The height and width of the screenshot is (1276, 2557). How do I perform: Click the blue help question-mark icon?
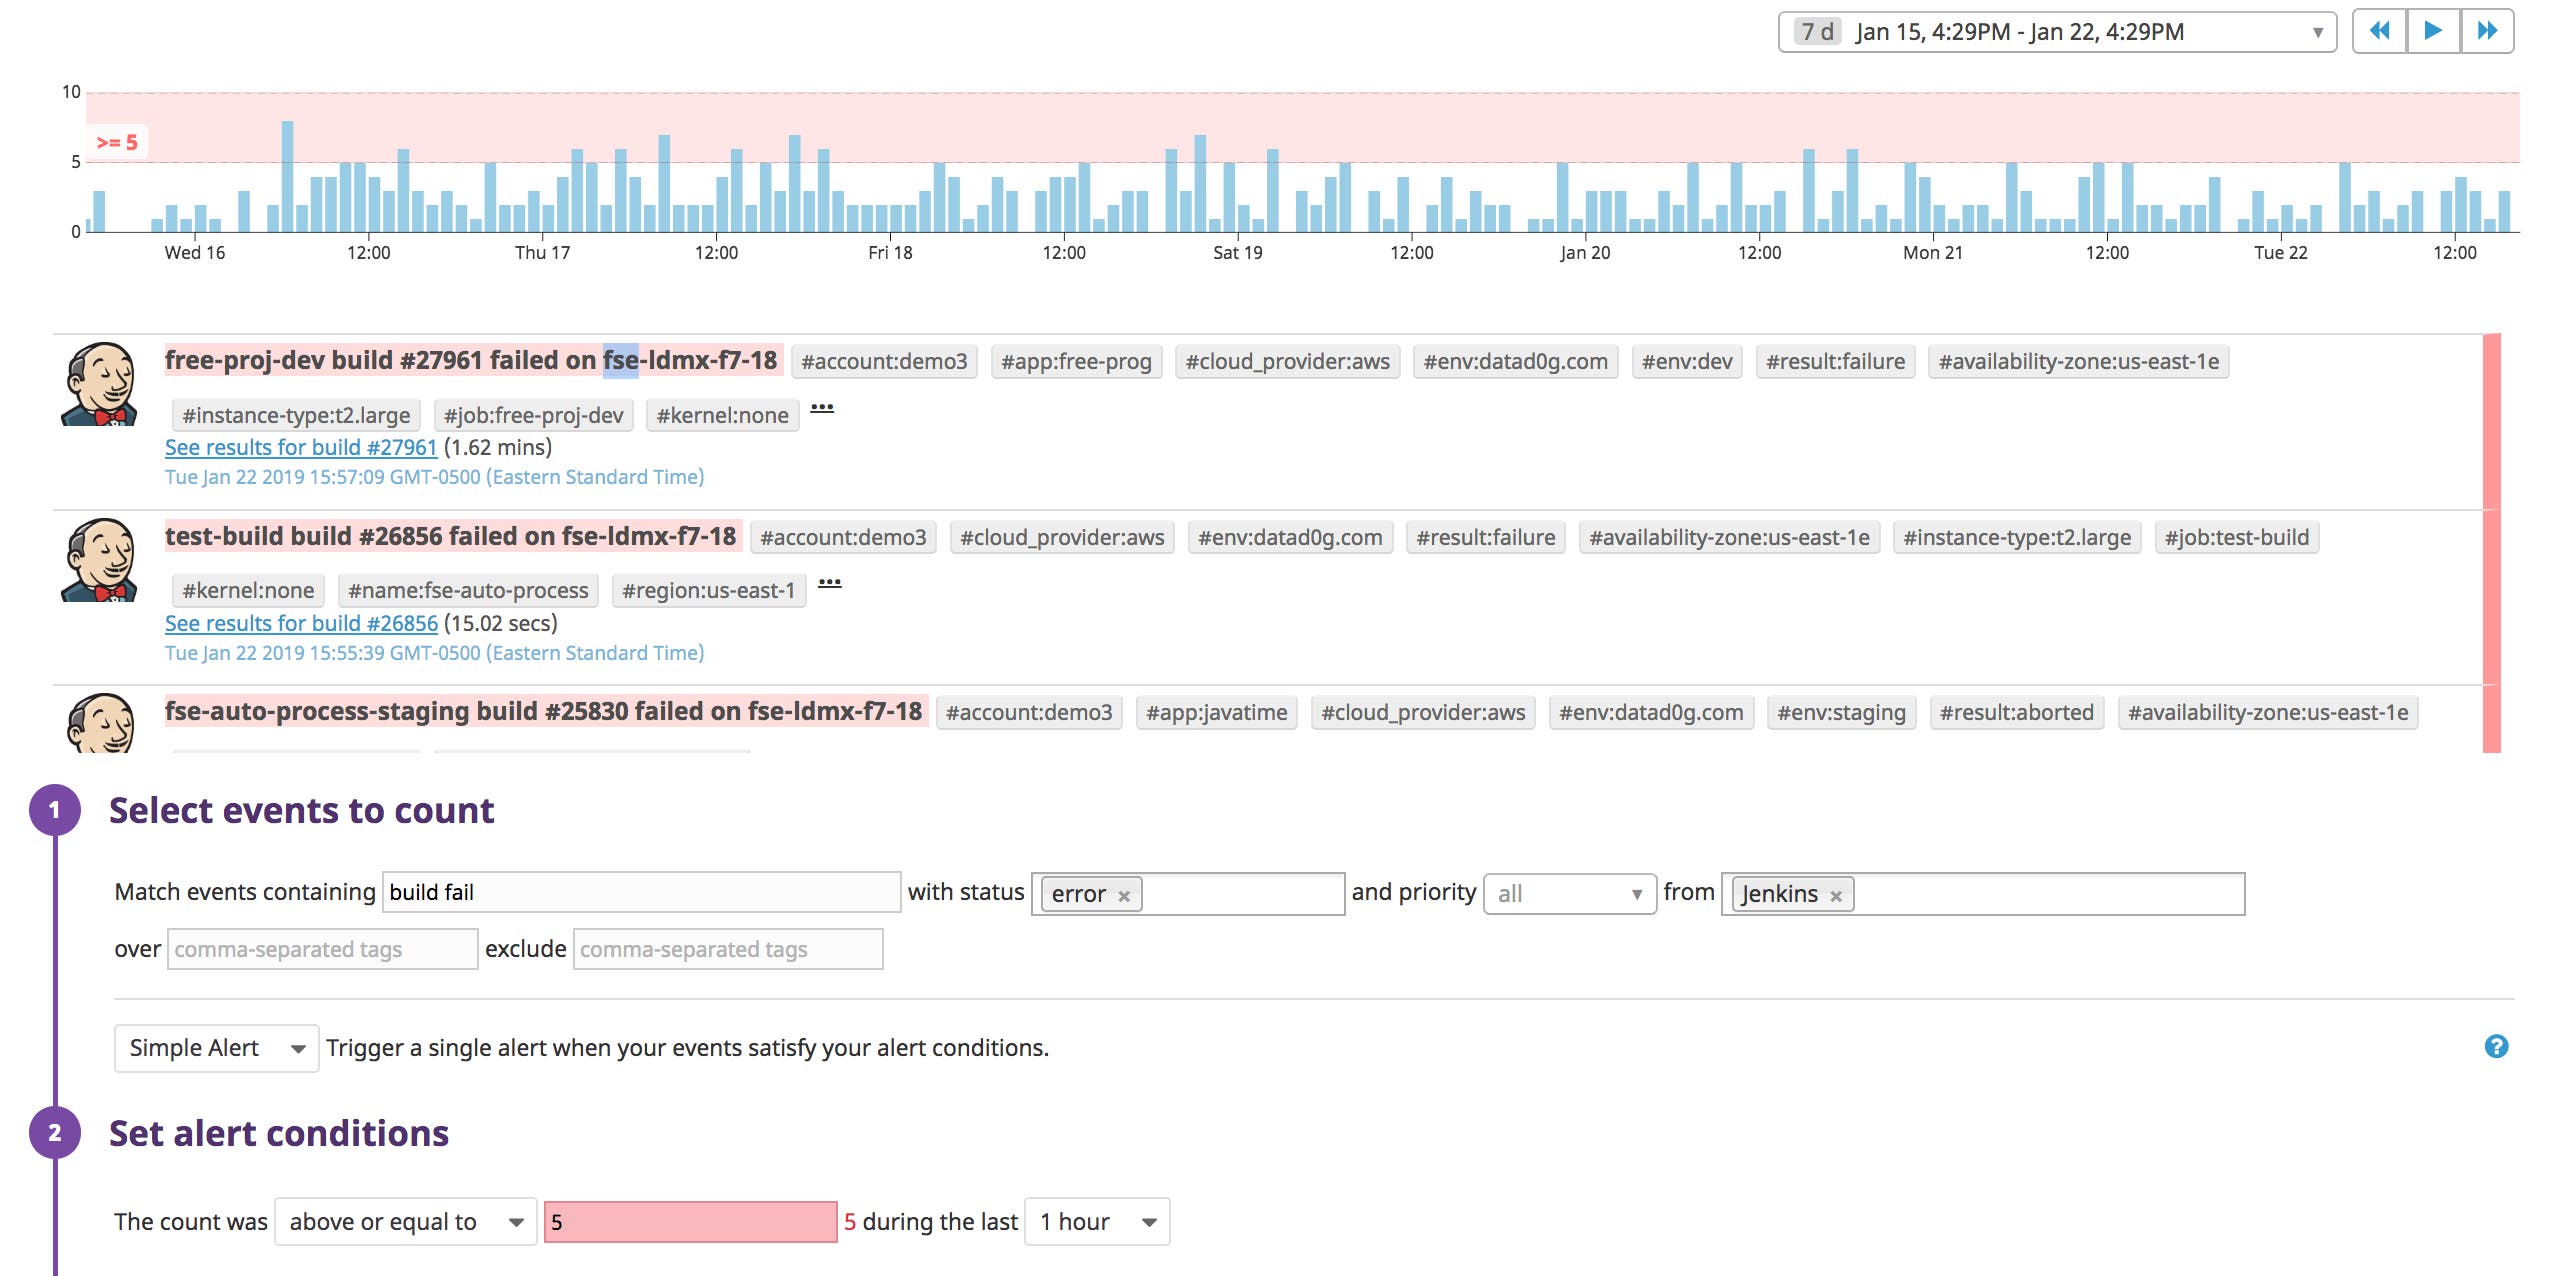point(2496,1046)
